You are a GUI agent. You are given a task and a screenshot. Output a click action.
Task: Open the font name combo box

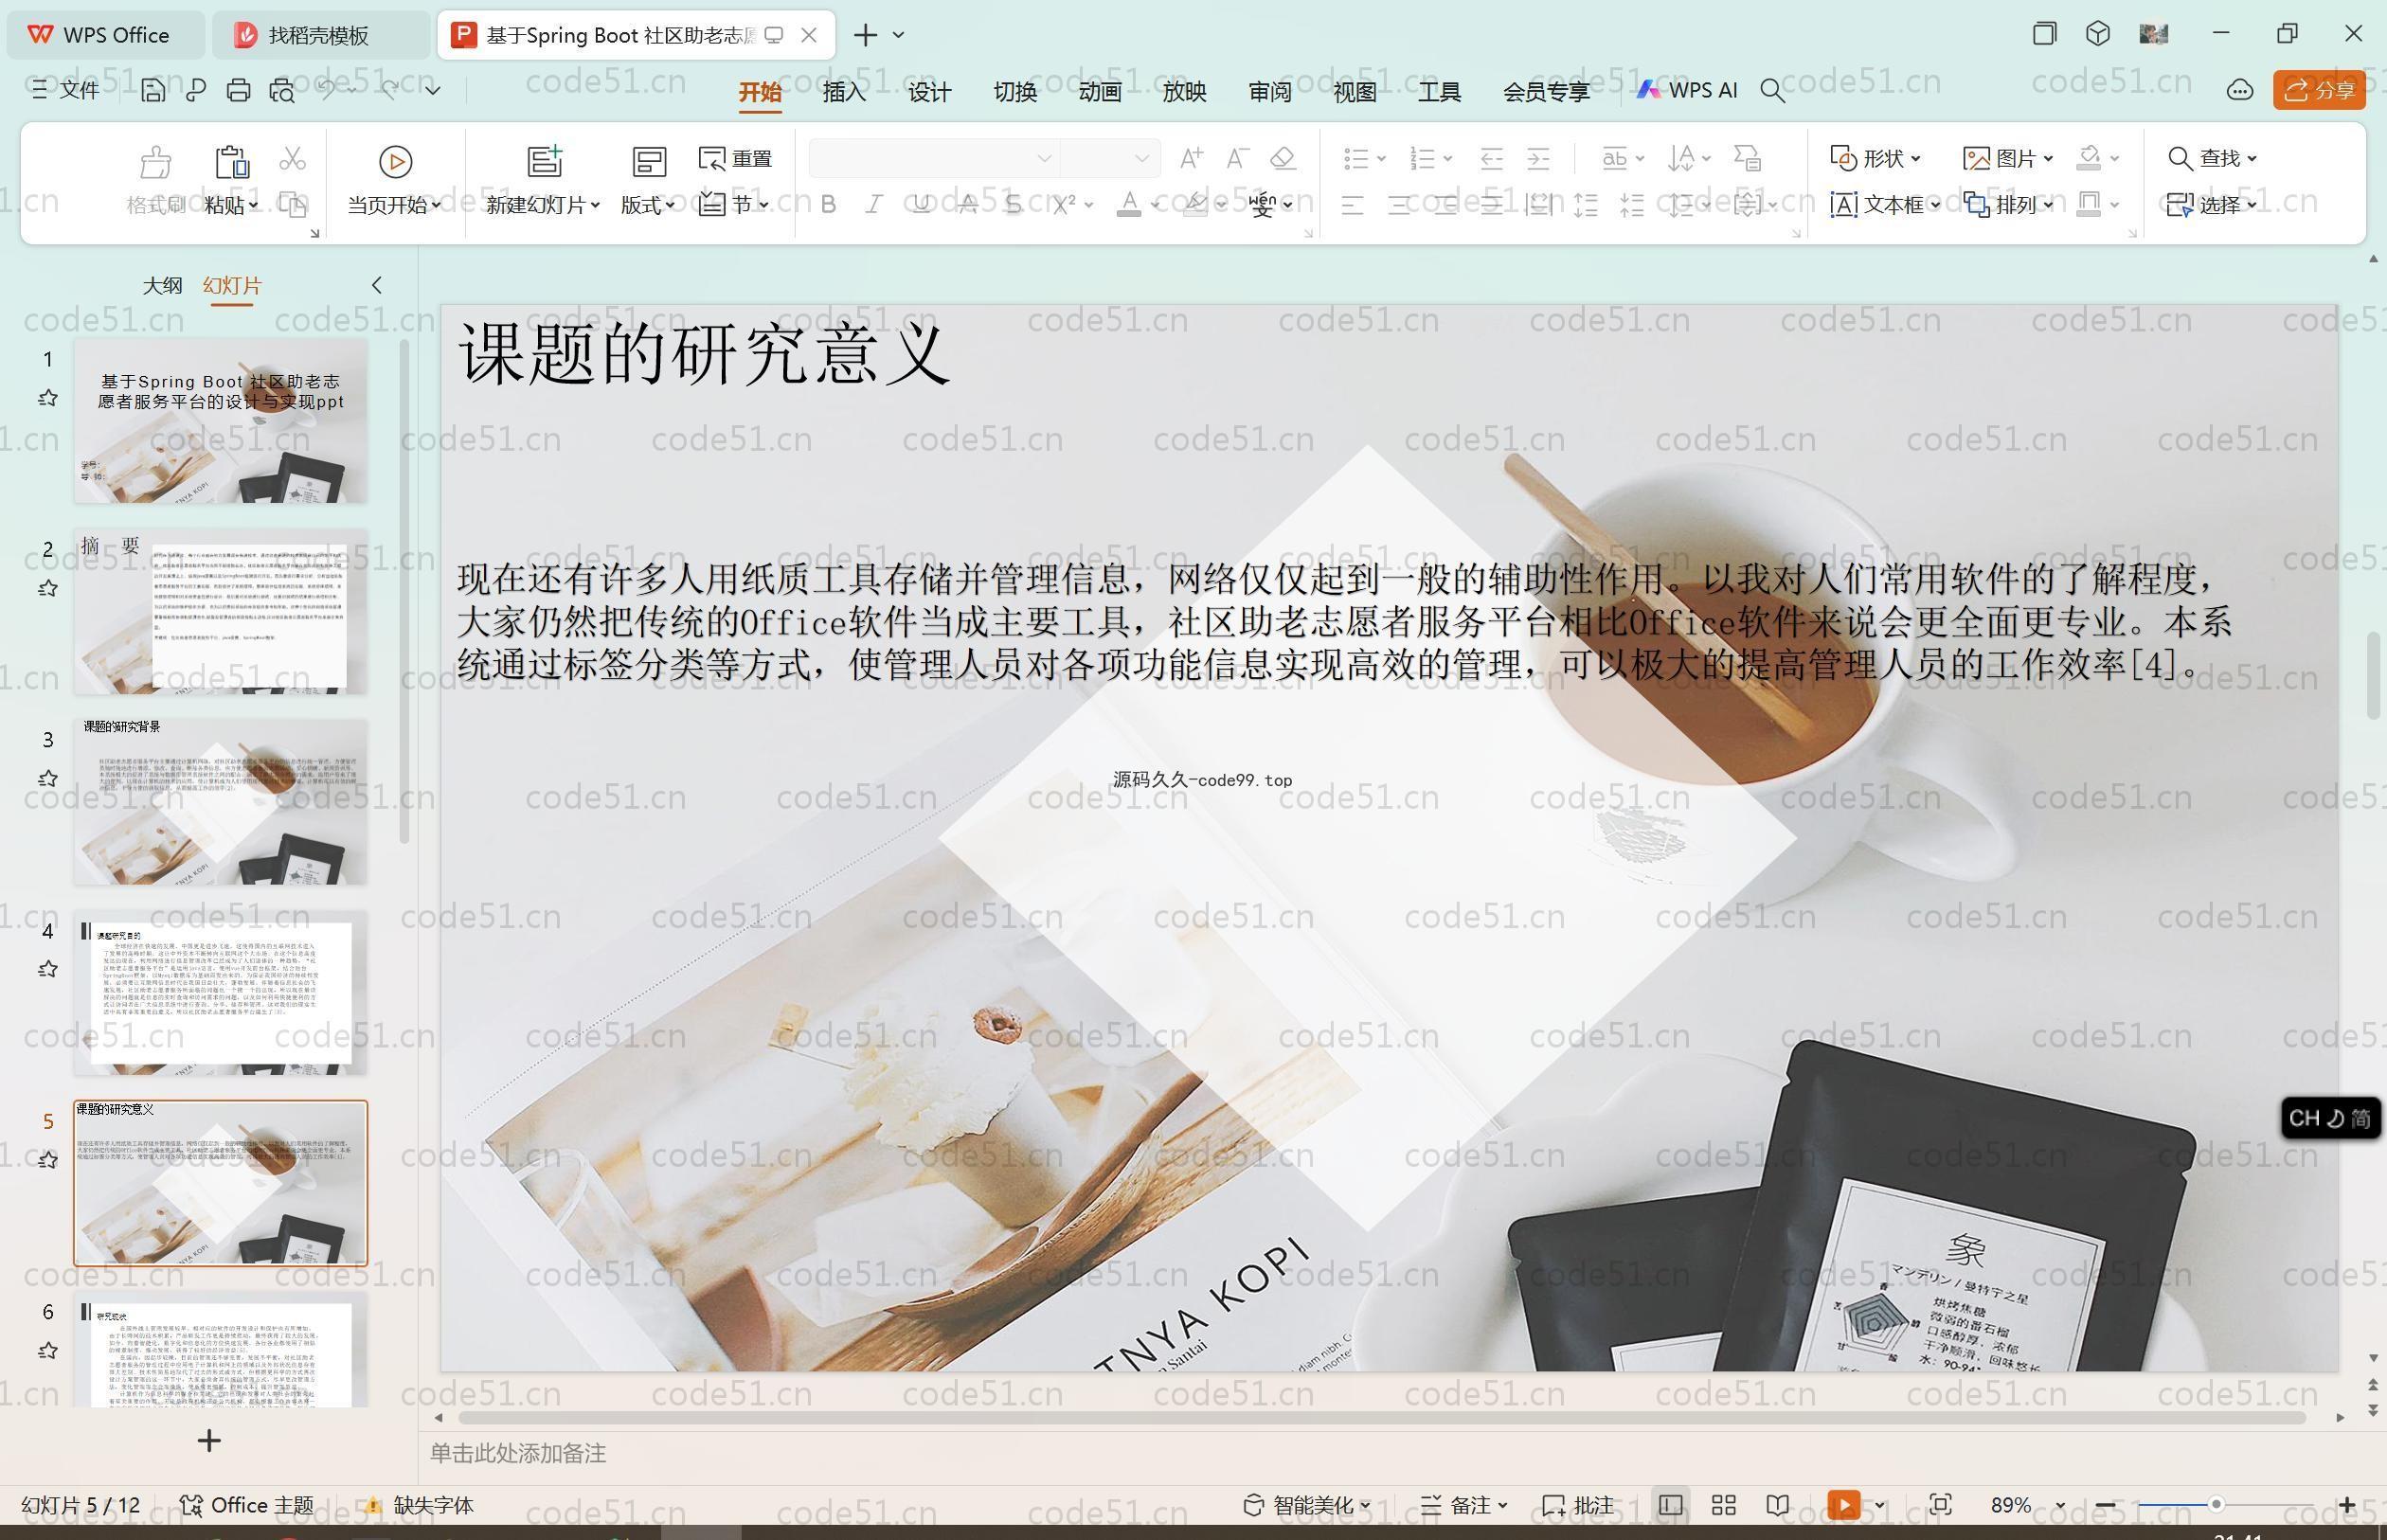[x=933, y=158]
